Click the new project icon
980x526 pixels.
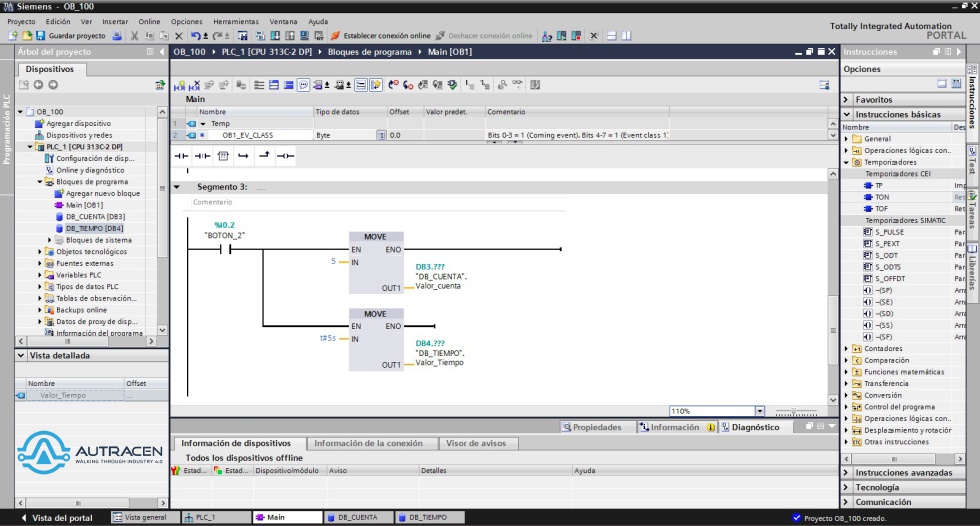[x=13, y=36]
